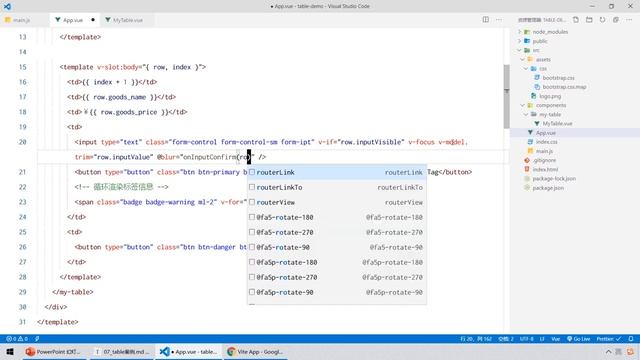
Task: Click line number 22 in the gutter
Action: (22, 187)
